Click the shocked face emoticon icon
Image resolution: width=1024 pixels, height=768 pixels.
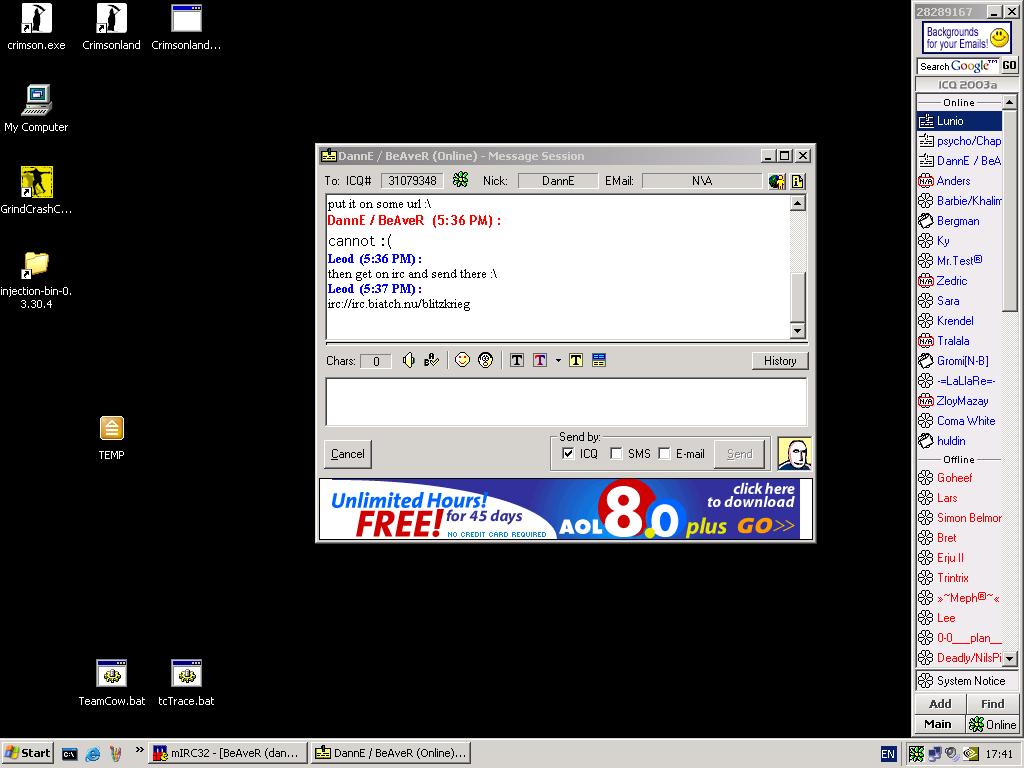pyautogui.click(x=485, y=360)
